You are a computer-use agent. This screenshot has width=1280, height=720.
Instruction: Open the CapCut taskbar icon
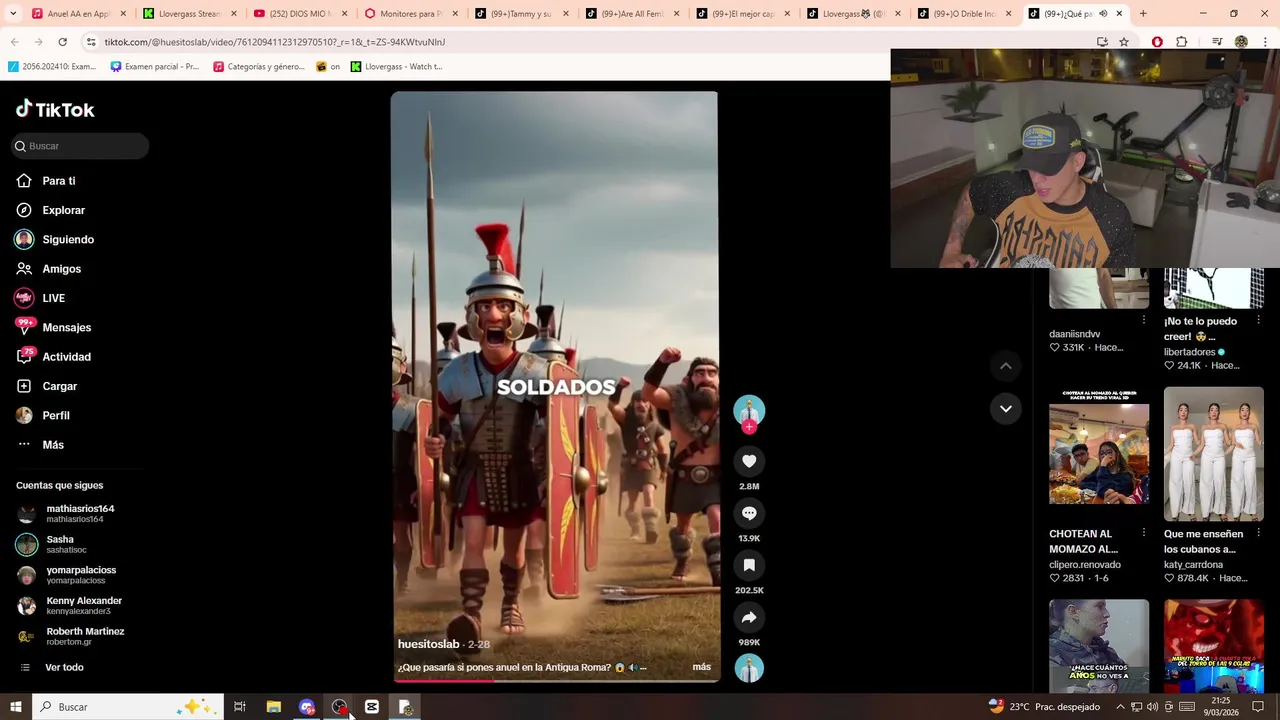[x=372, y=707]
